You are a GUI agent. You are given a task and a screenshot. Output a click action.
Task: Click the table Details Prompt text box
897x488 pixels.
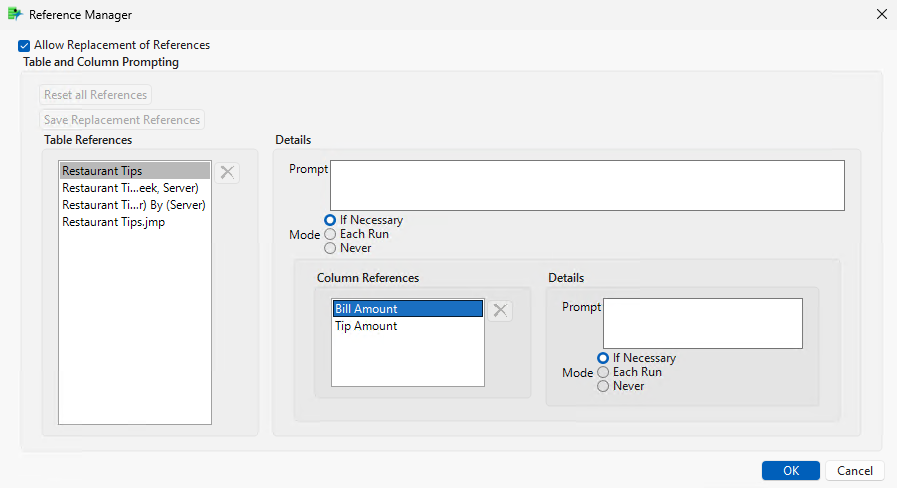pyautogui.click(x=587, y=185)
